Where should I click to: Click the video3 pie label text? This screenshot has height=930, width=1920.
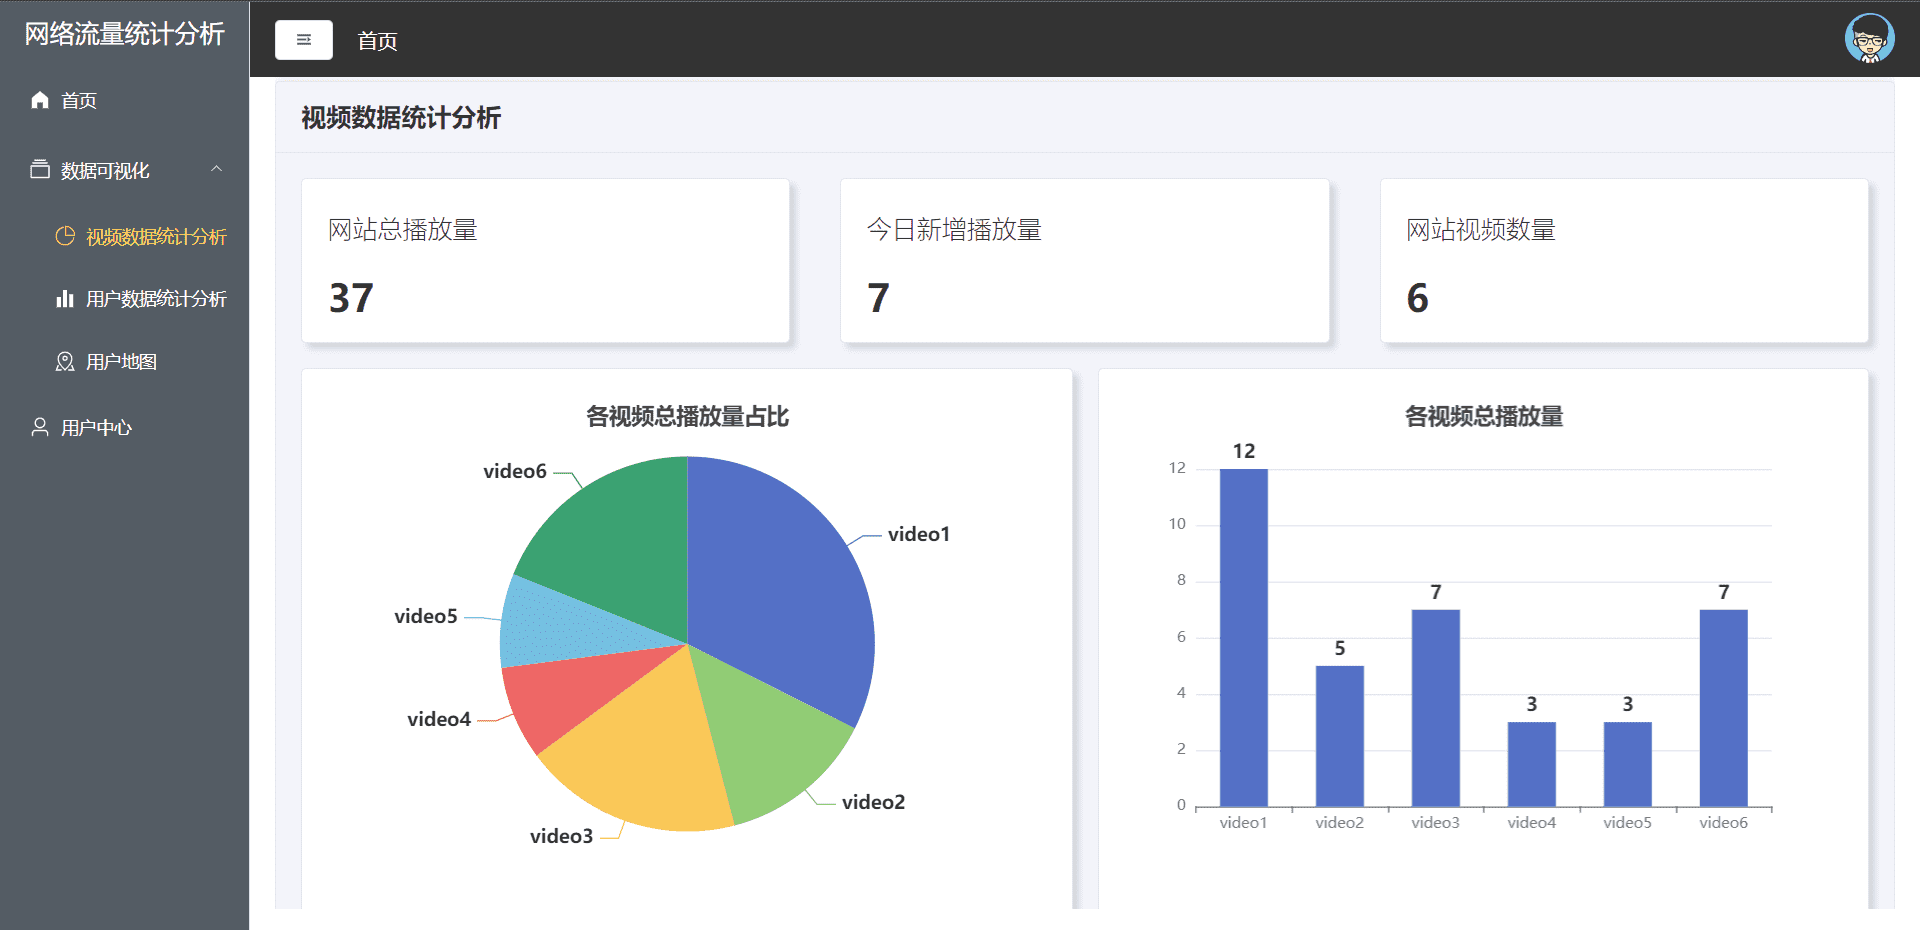click(x=561, y=836)
